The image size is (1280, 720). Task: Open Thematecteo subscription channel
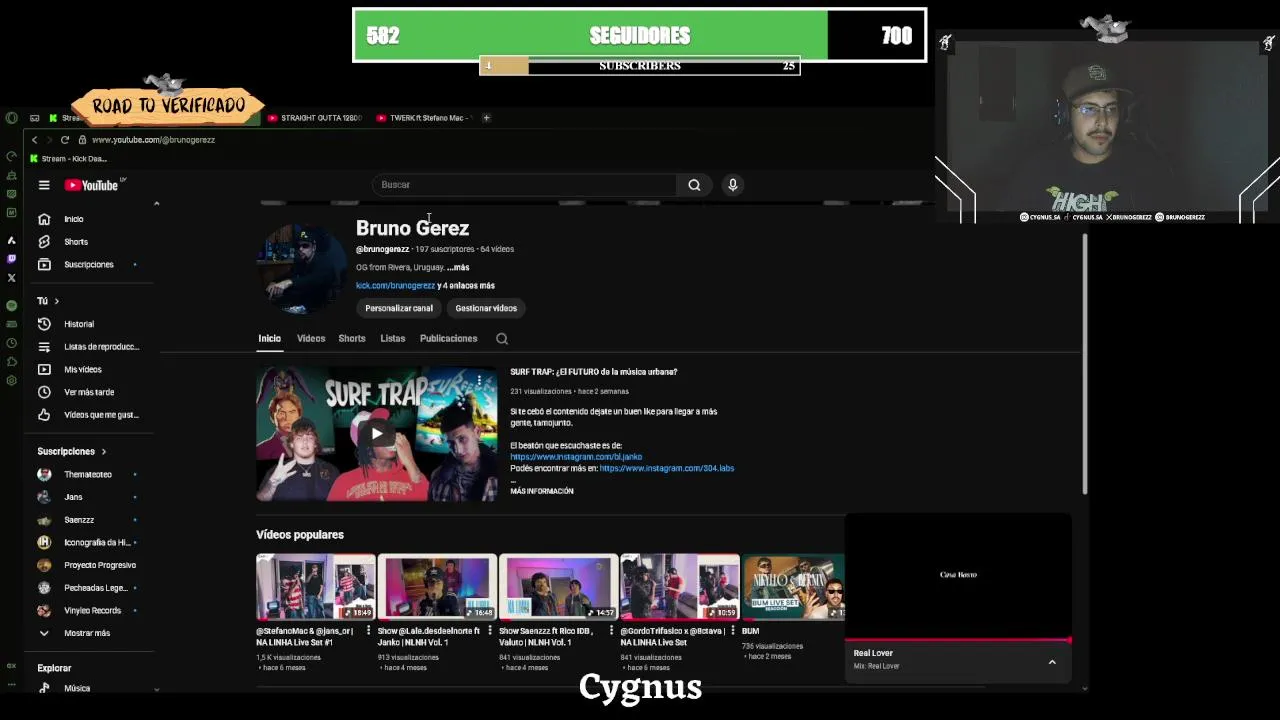click(x=90, y=475)
